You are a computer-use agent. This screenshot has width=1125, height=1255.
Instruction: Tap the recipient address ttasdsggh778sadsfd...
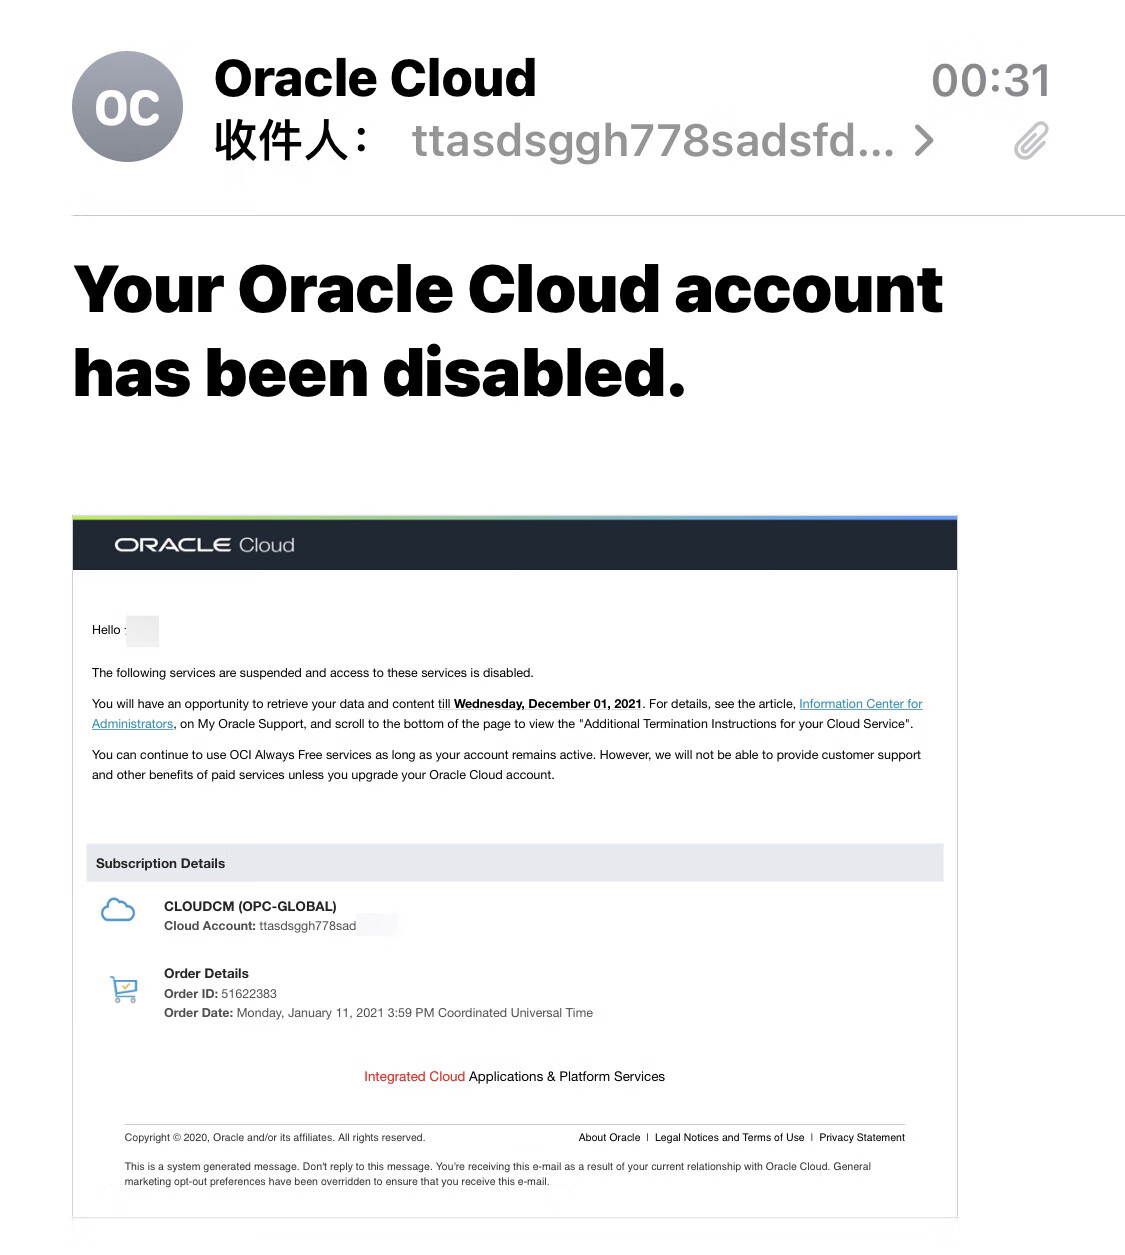[652, 141]
